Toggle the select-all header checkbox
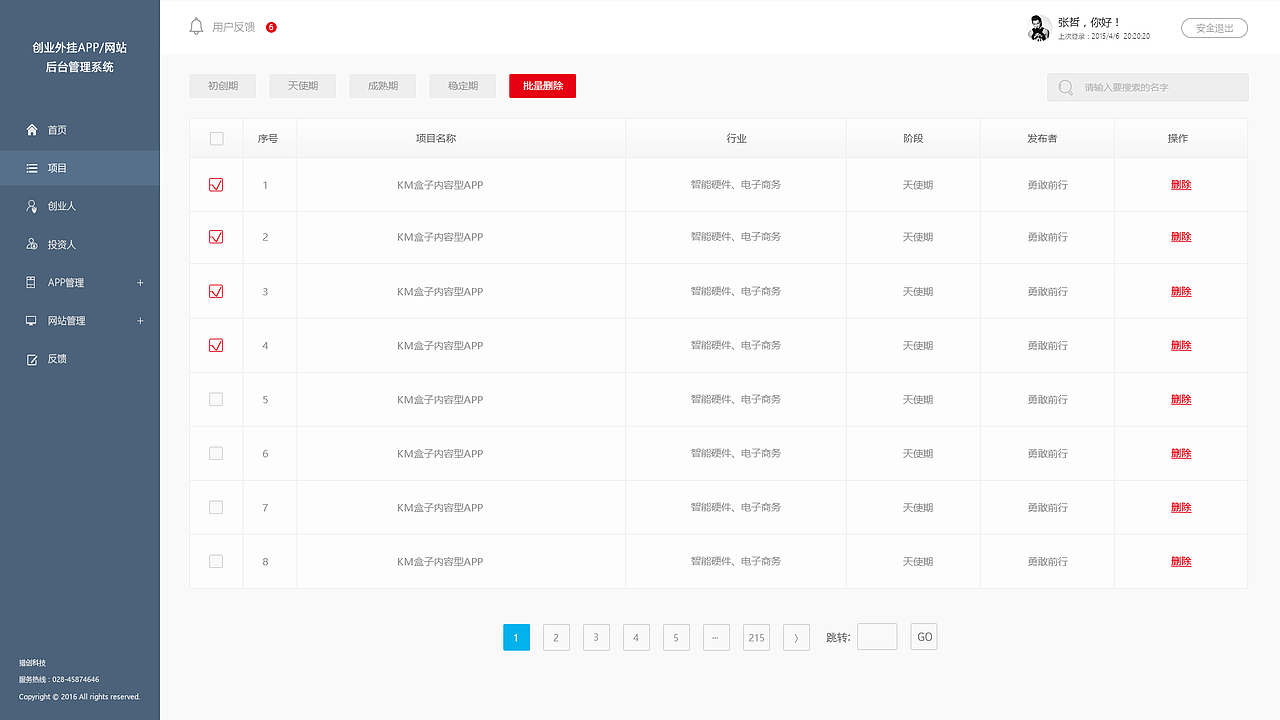 tap(216, 138)
